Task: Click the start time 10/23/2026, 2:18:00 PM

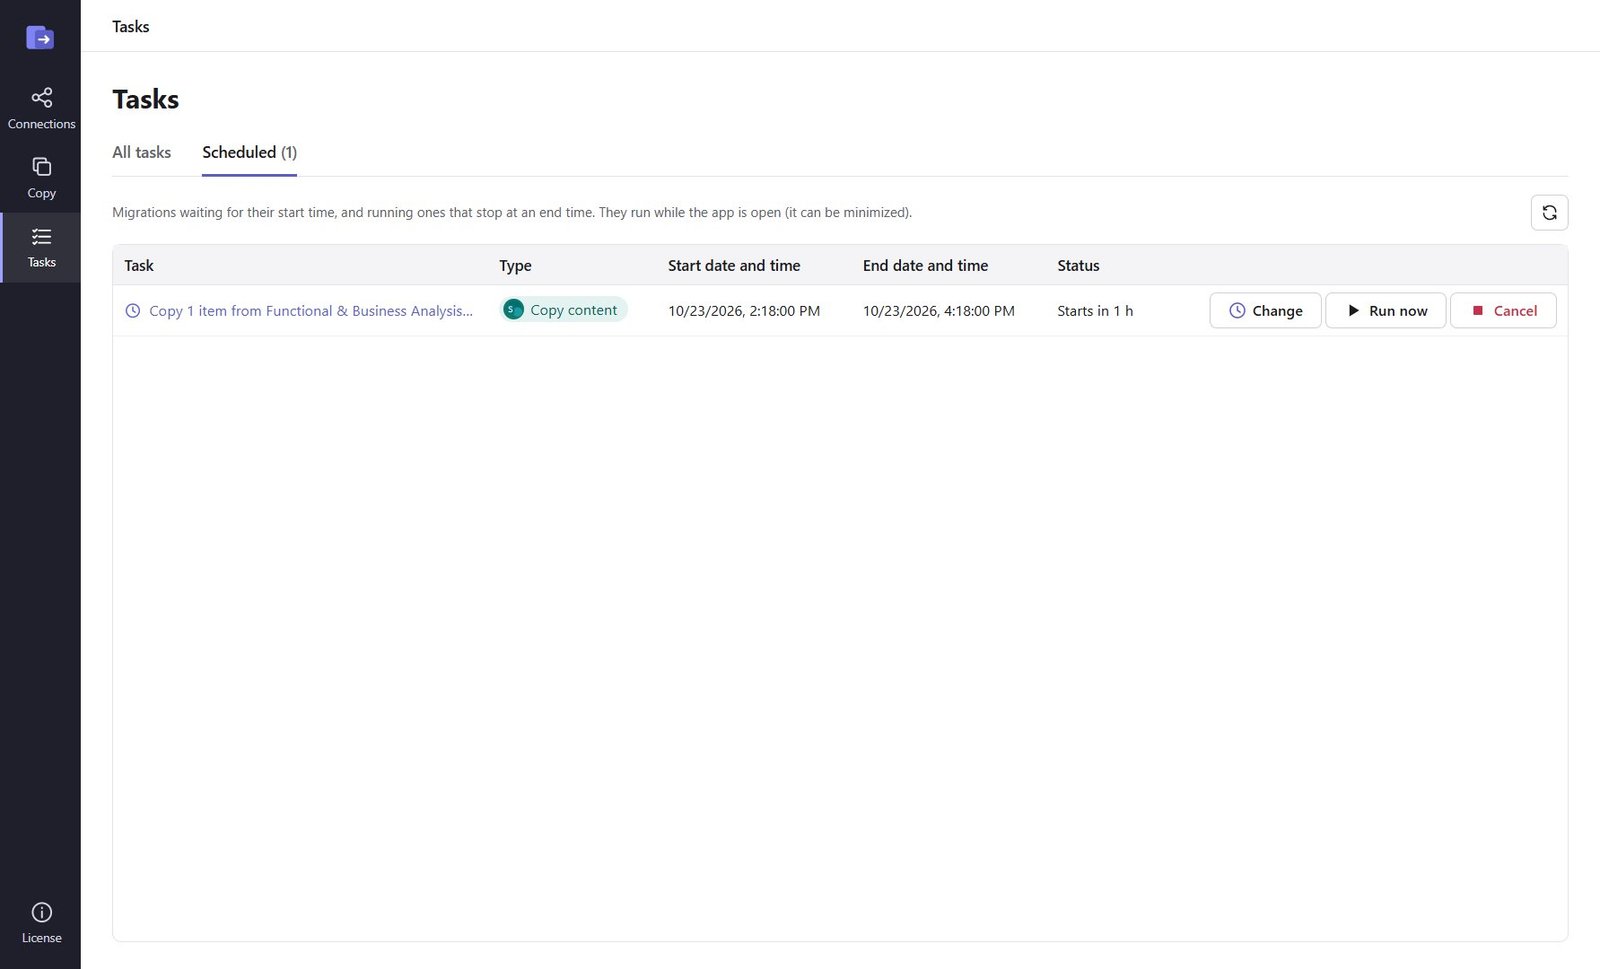Action: point(744,311)
